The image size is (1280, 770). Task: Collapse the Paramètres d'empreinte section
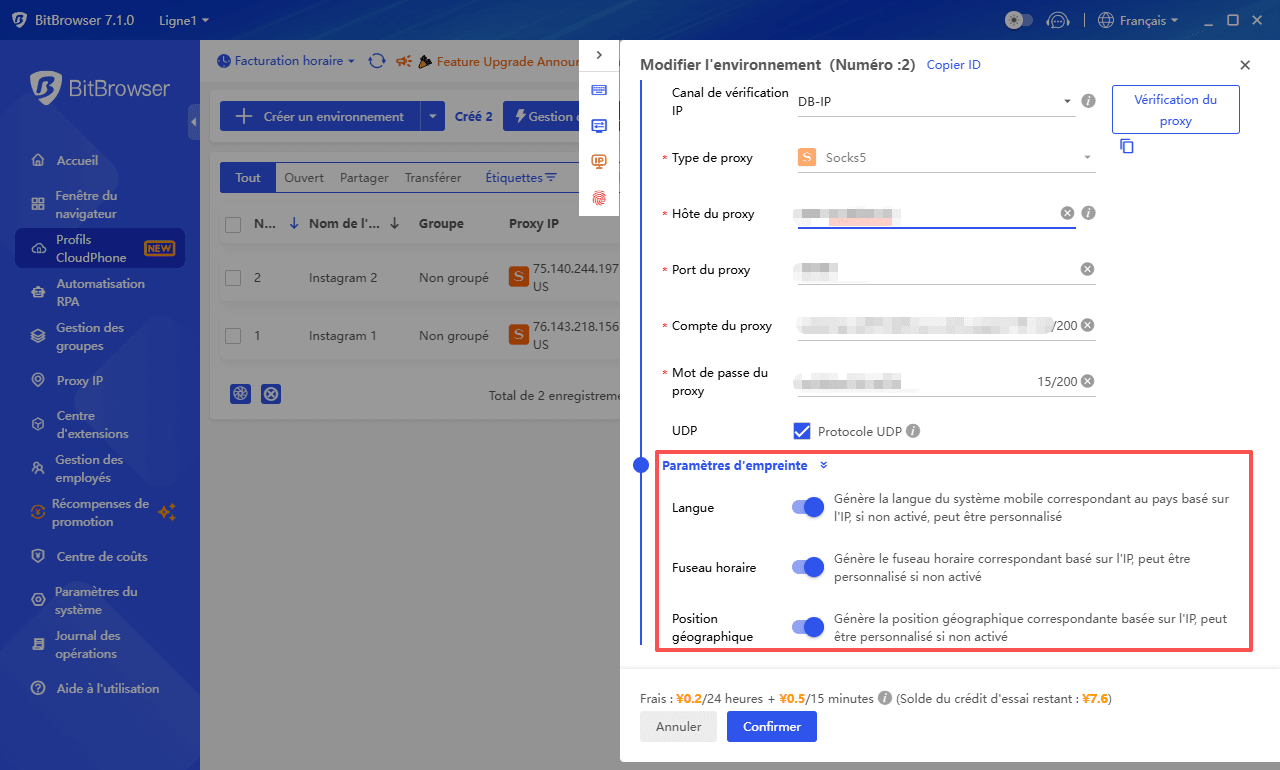[x=824, y=465]
